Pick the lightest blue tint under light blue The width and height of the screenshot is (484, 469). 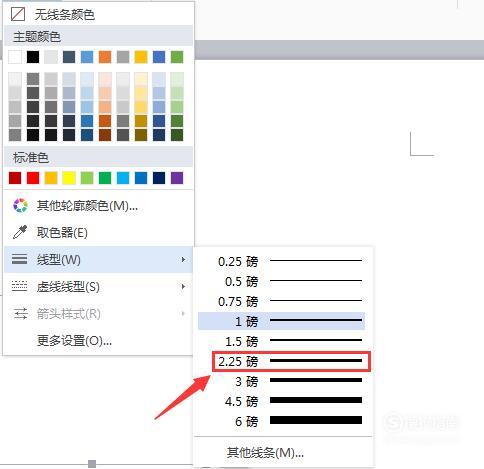[87, 79]
